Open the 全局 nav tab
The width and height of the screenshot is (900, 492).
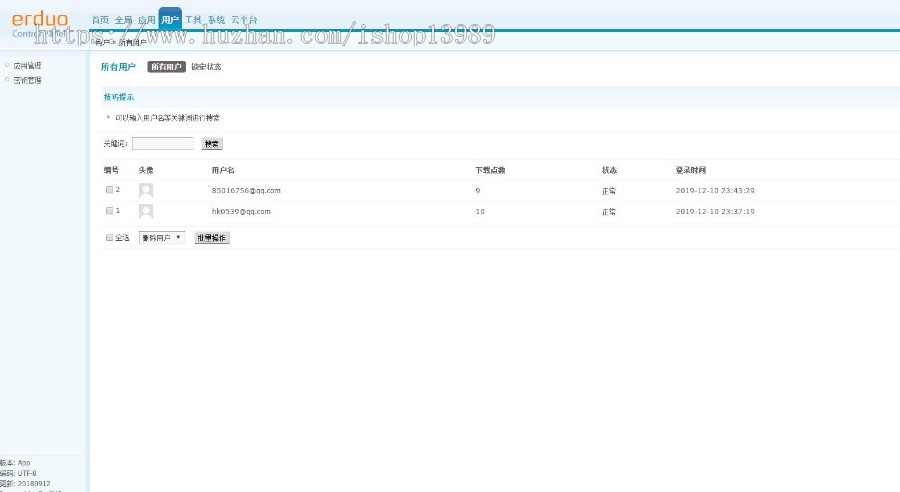(x=123, y=20)
